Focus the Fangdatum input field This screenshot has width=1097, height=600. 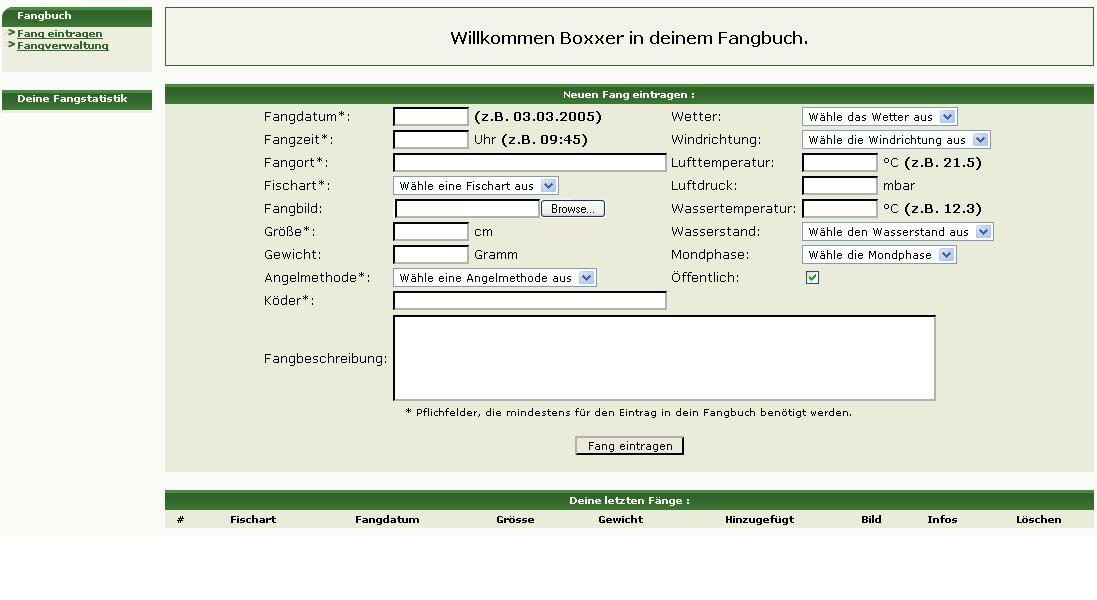point(430,117)
